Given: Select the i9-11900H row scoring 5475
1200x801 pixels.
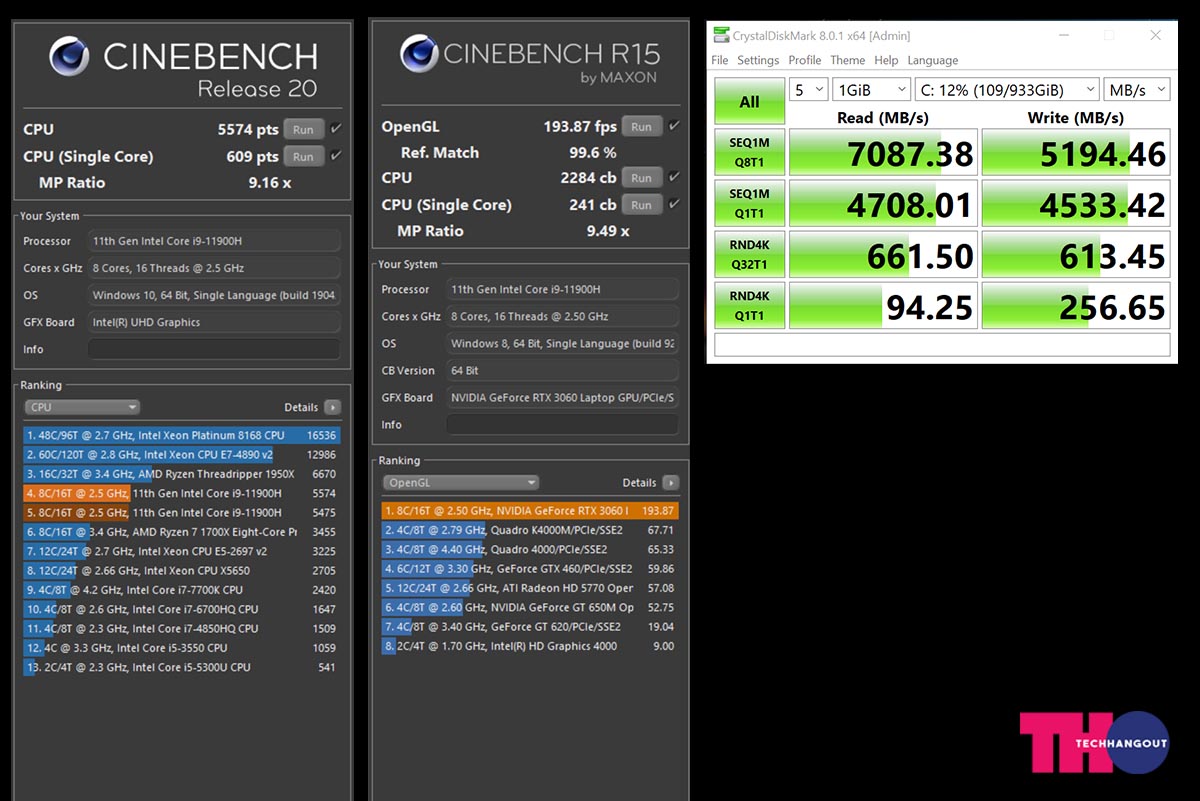Looking at the screenshot, I should [x=181, y=512].
